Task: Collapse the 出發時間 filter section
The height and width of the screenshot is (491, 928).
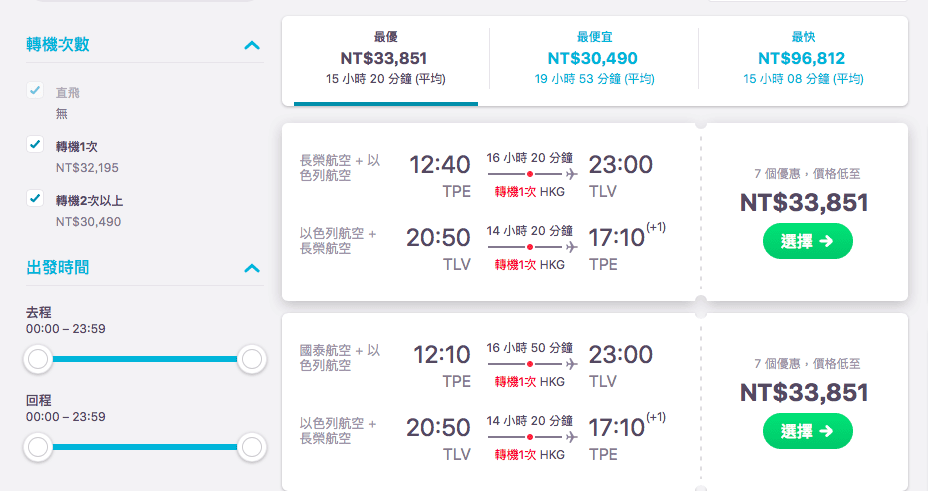Action: [252, 268]
